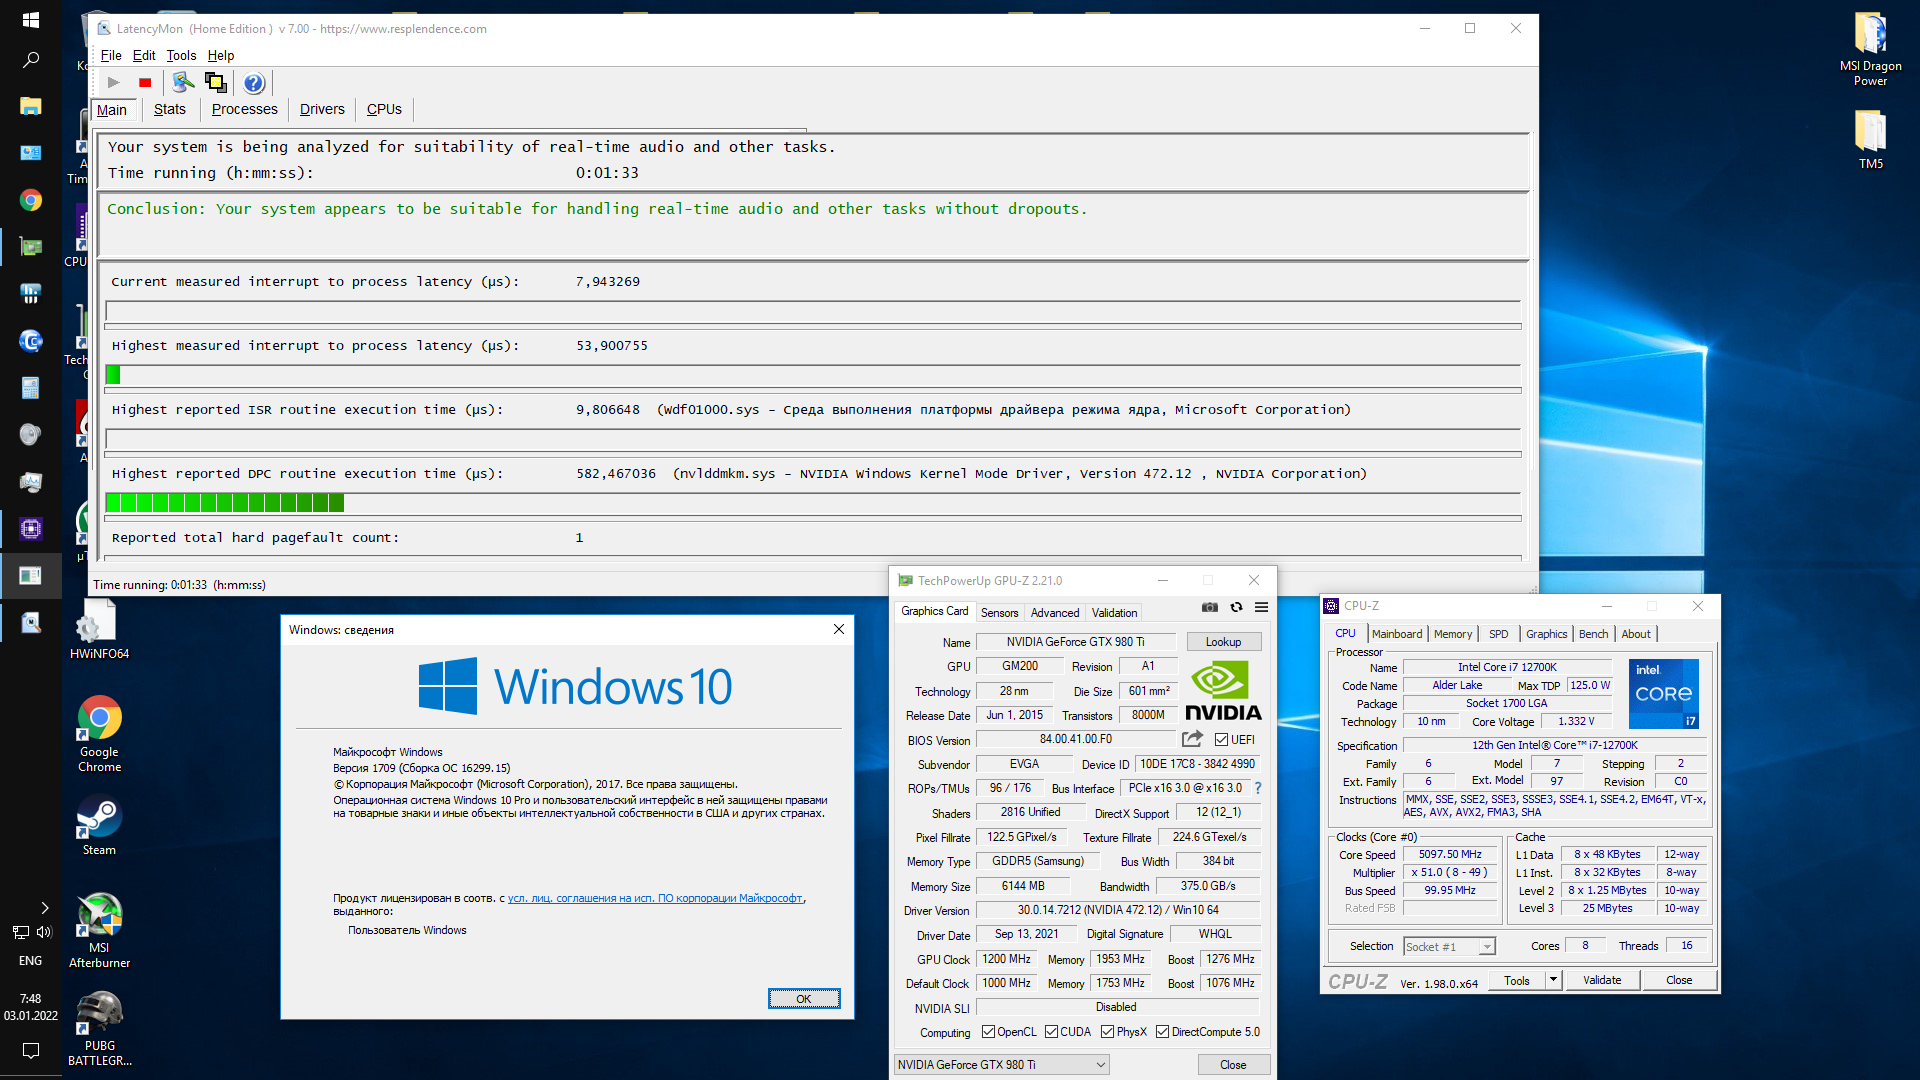Open GPU-Z hamburger menu icon
The width and height of the screenshot is (1920, 1080).
[x=1262, y=607]
